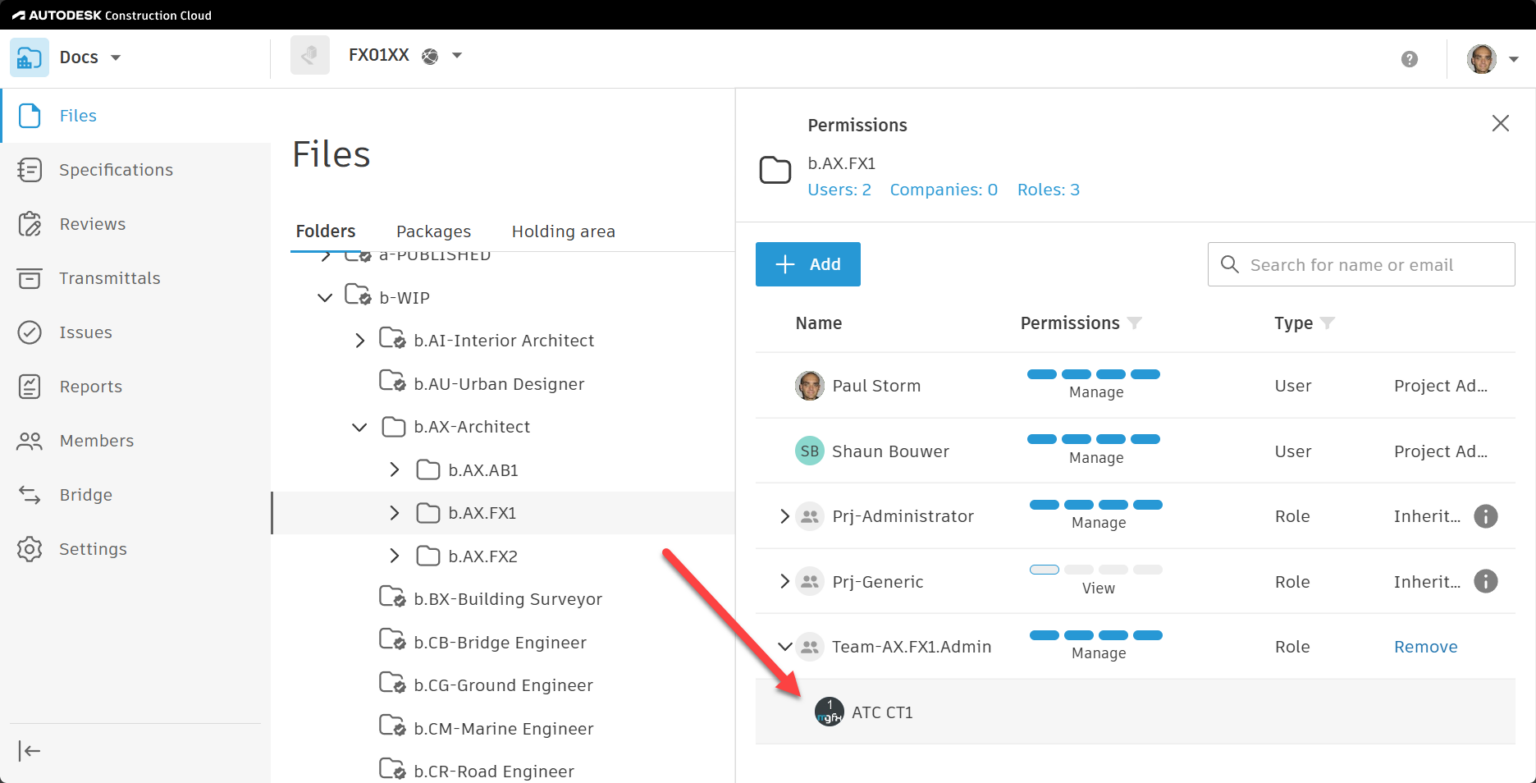Click info icon on Prj-Administrator row
Image resolution: width=1536 pixels, height=783 pixels.
(1486, 516)
